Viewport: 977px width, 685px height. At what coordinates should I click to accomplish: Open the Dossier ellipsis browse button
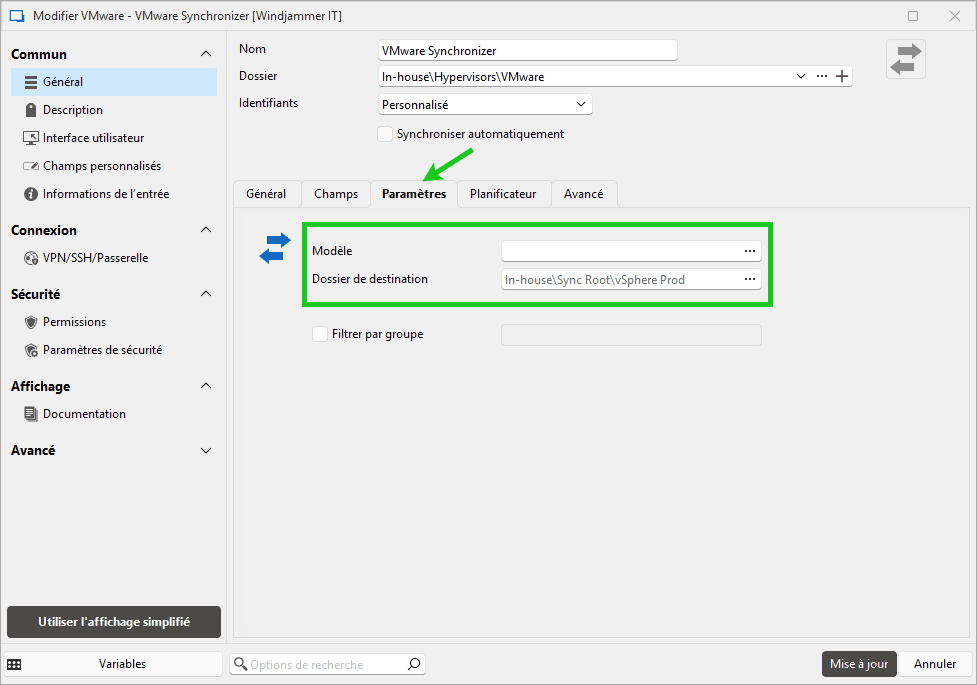point(822,76)
